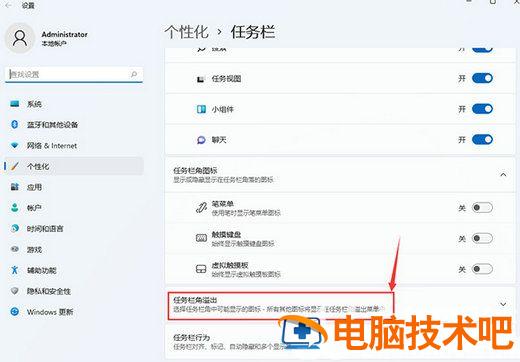
Task: Click the 小组件 label text
Action: click(222, 109)
